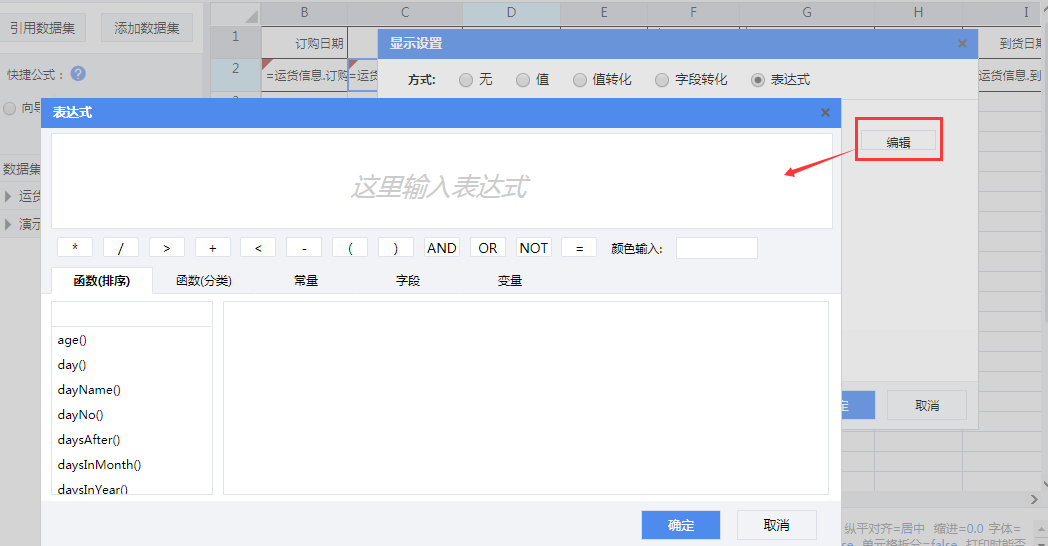Choose the 字段转化 radio option
This screenshot has width=1048, height=546.
(662, 80)
